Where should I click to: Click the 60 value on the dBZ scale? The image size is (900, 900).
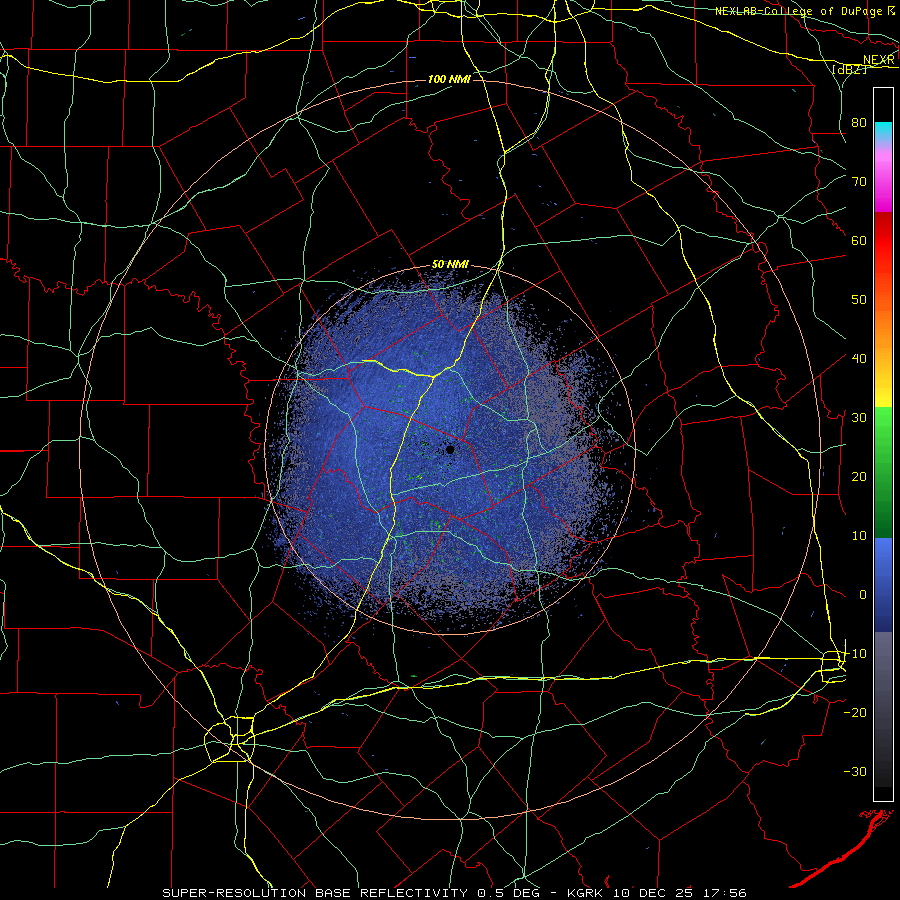[x=859, y=240]
